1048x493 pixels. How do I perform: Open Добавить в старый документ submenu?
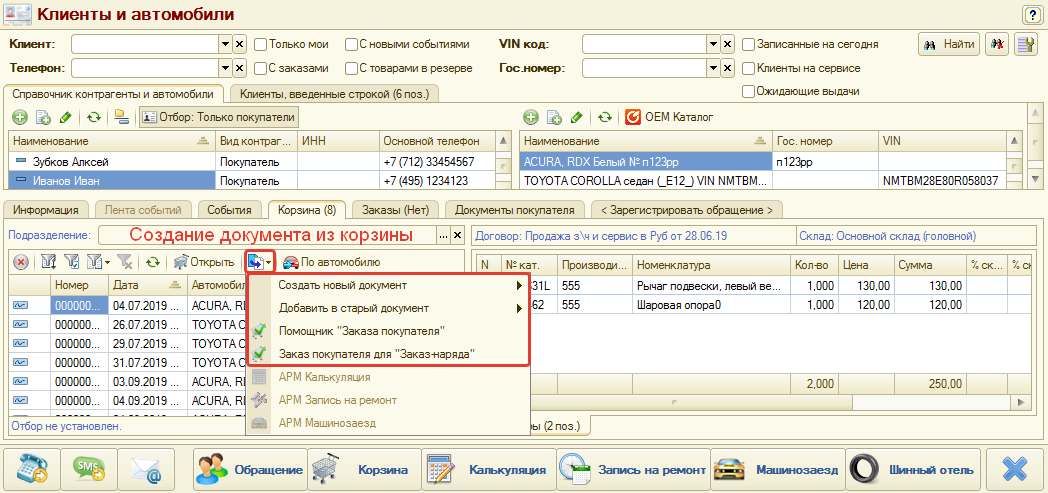[x=388, y=309]
